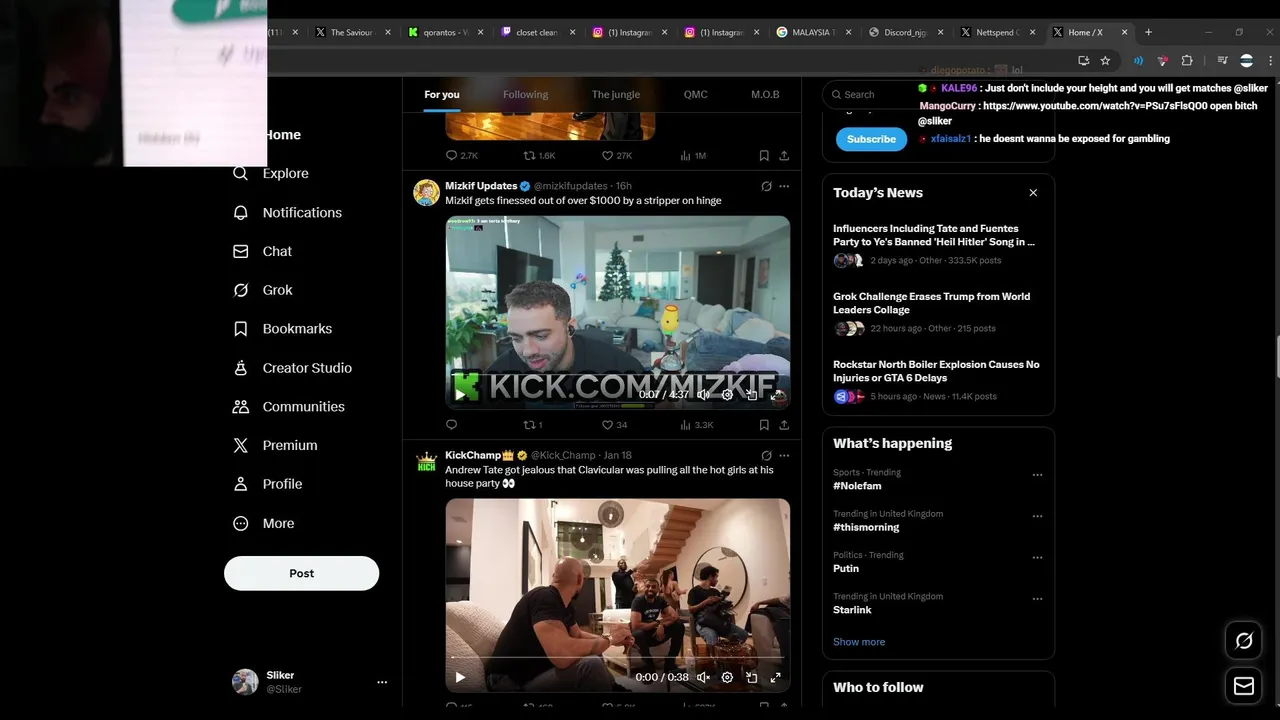The image size is (1280, 720).
Task: Seek on the KickChamp video progress bar
Action: 615,658
